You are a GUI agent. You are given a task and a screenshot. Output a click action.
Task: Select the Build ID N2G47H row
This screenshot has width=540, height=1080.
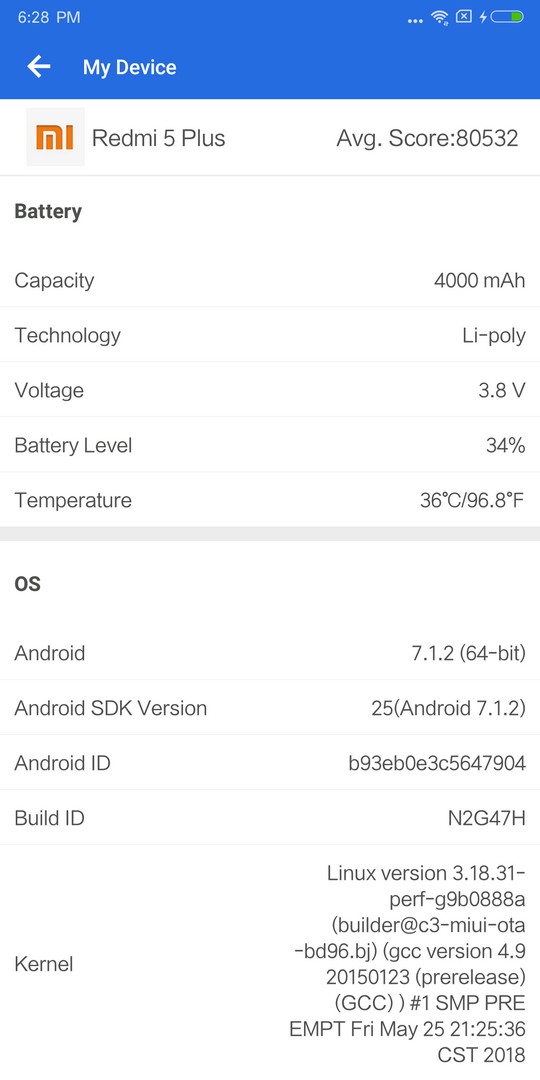click(x=270, y=818)
